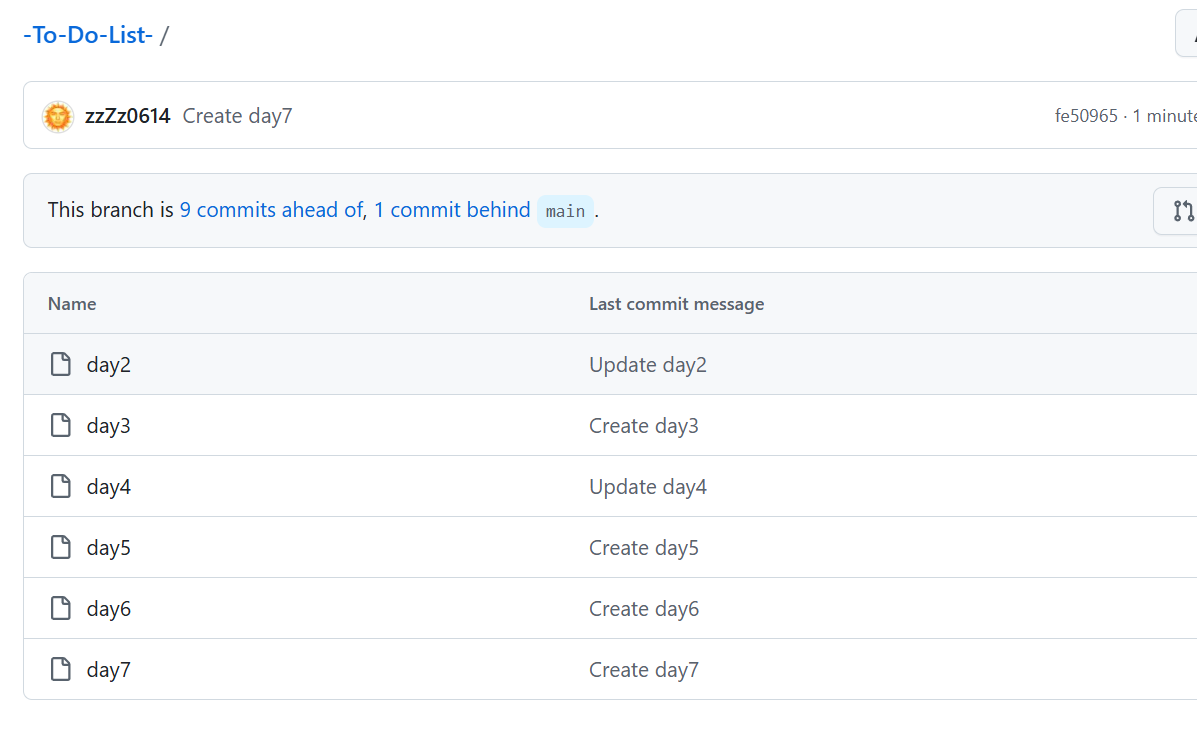Click the file icon beside day5
This screenshot has height=739, width=1197.
coord(61,547)
